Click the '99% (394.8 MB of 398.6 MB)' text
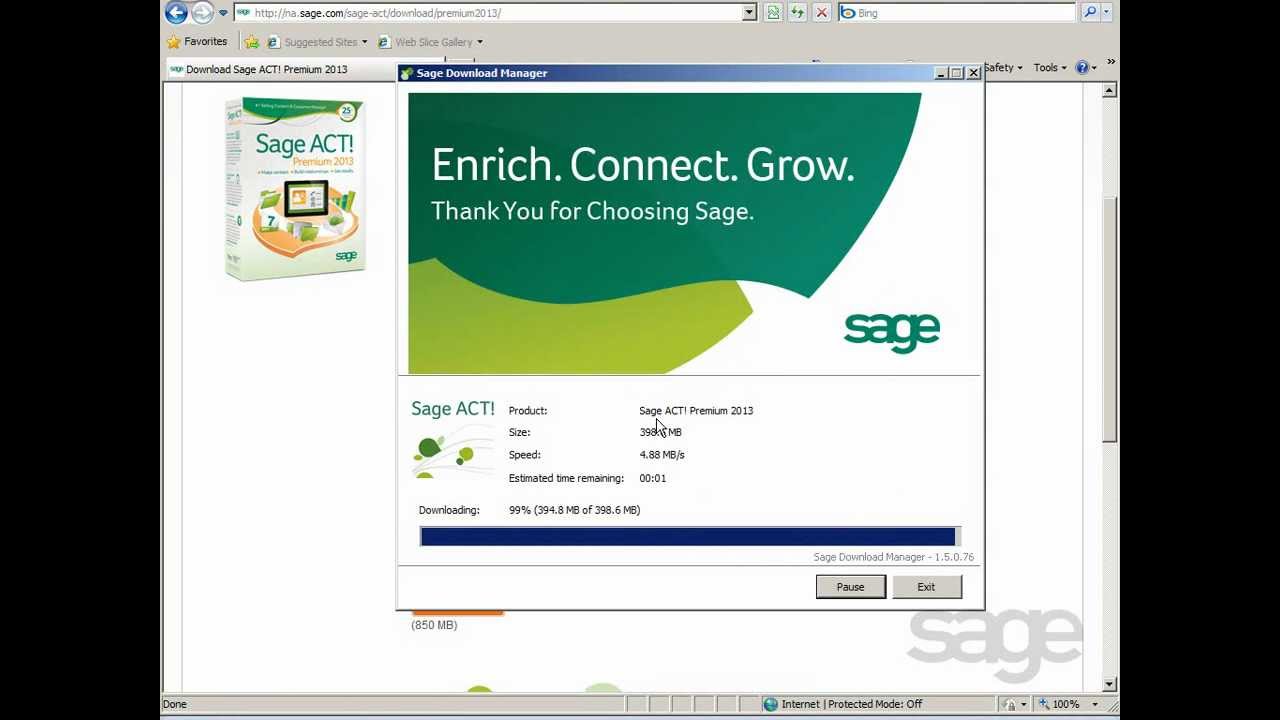 (574, 510)
